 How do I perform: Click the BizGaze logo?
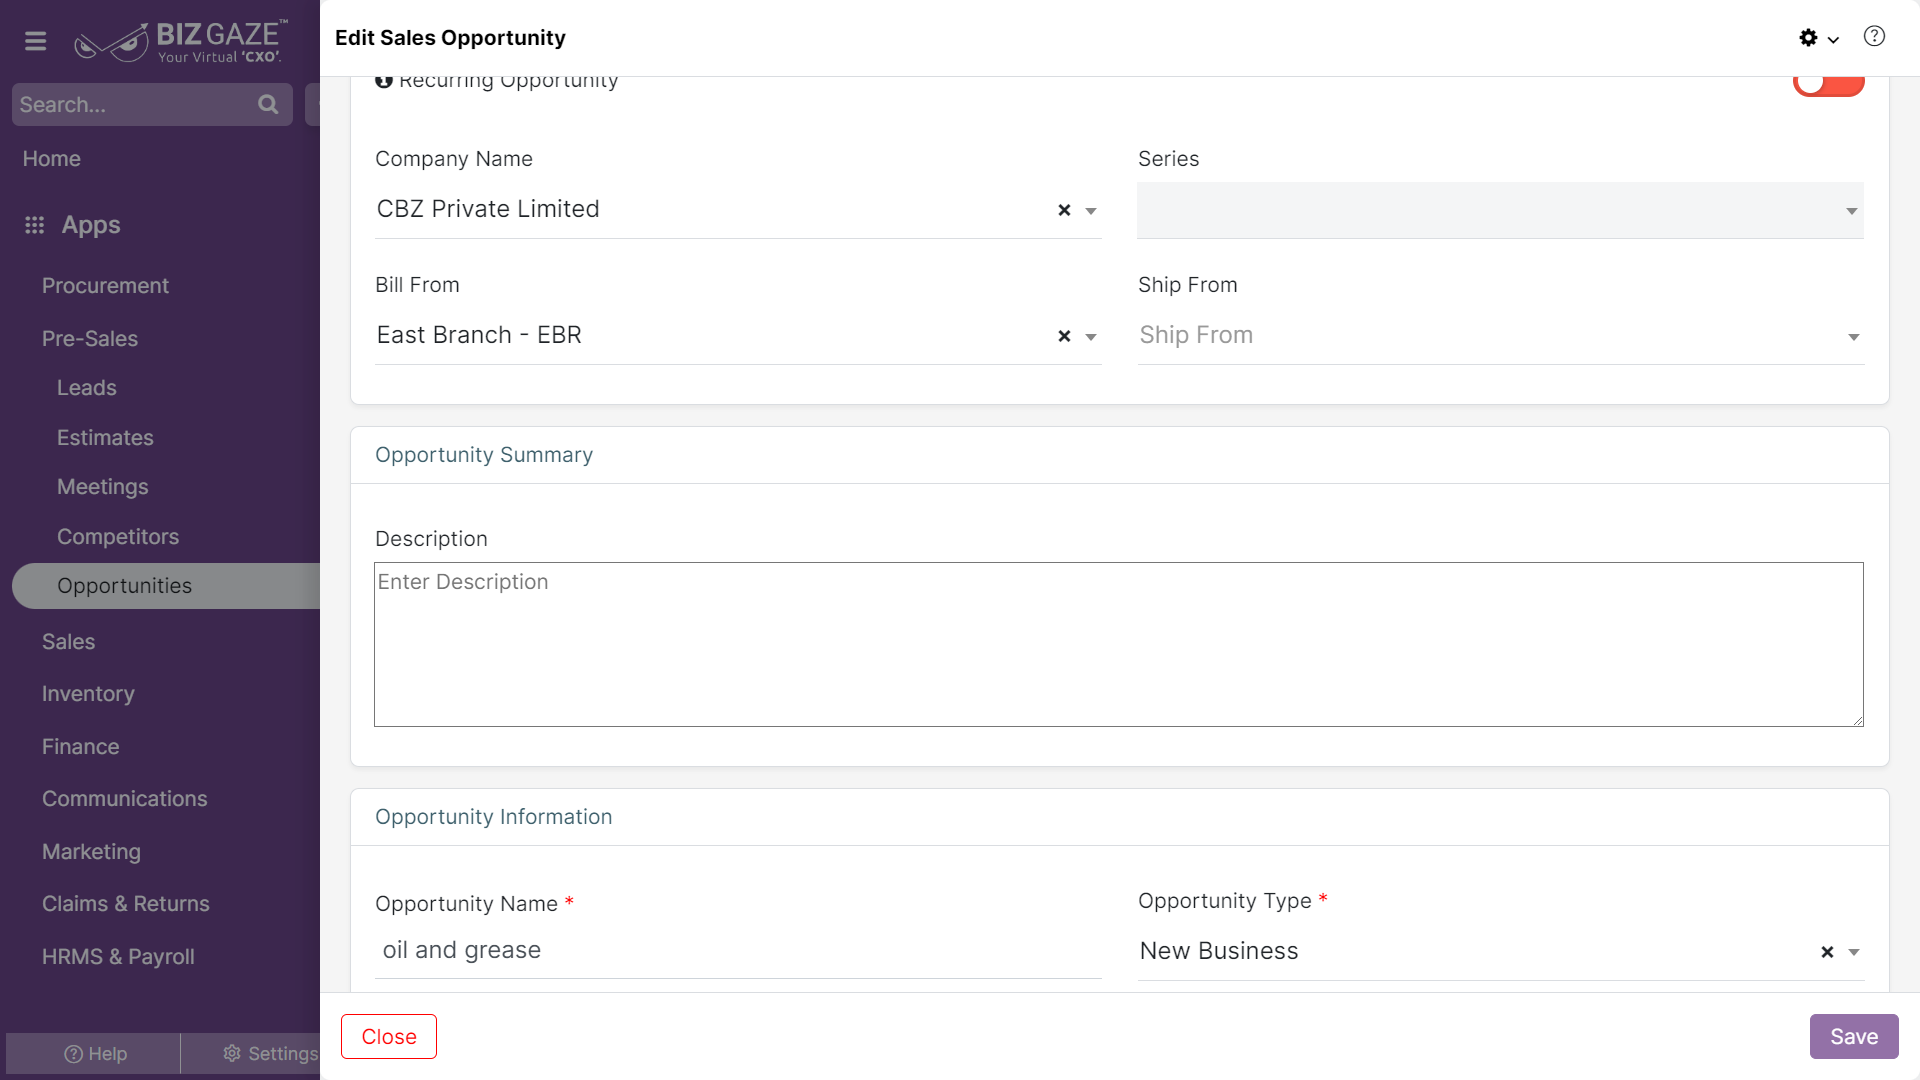181,41
